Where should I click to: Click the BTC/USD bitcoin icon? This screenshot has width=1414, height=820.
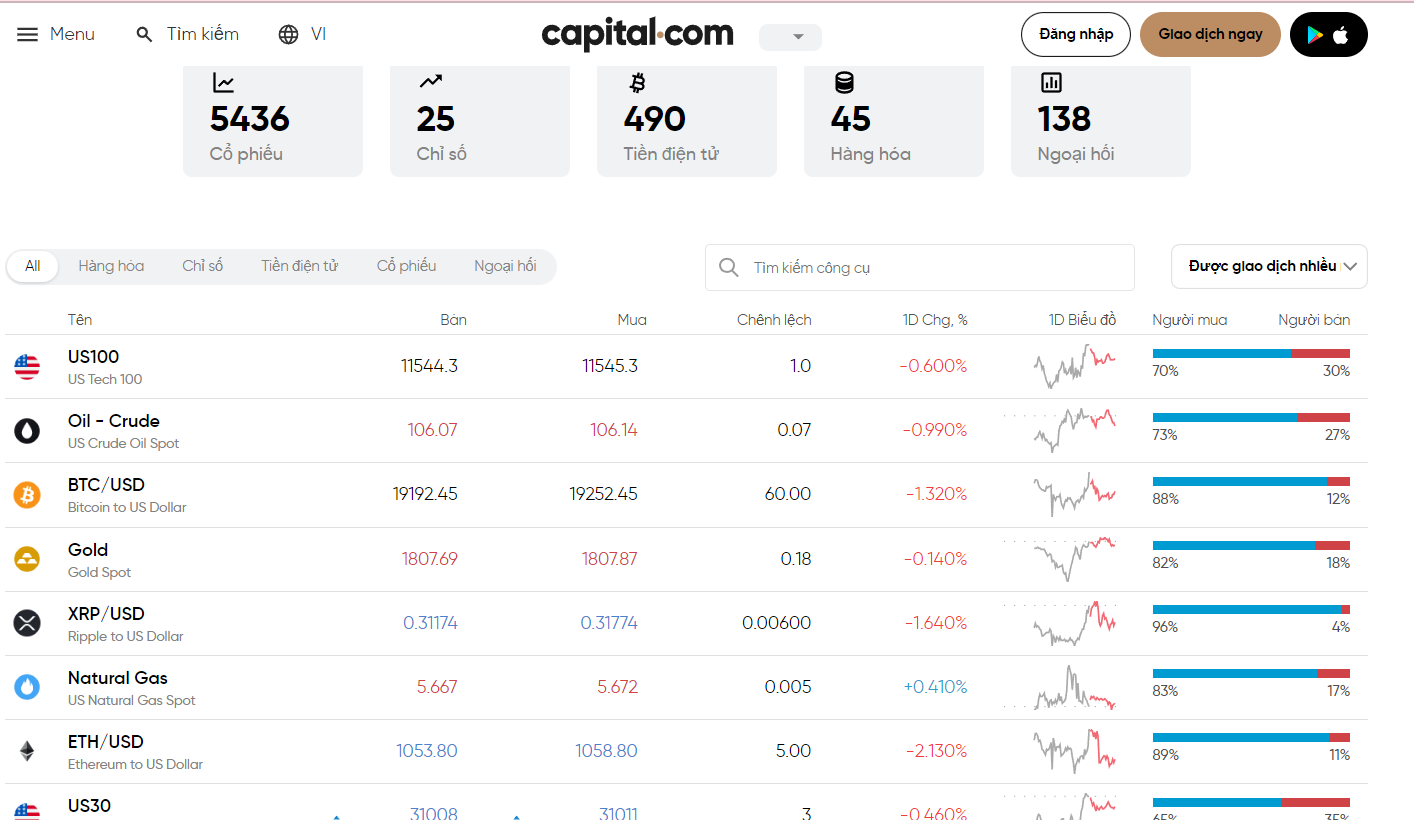point(27,495)
